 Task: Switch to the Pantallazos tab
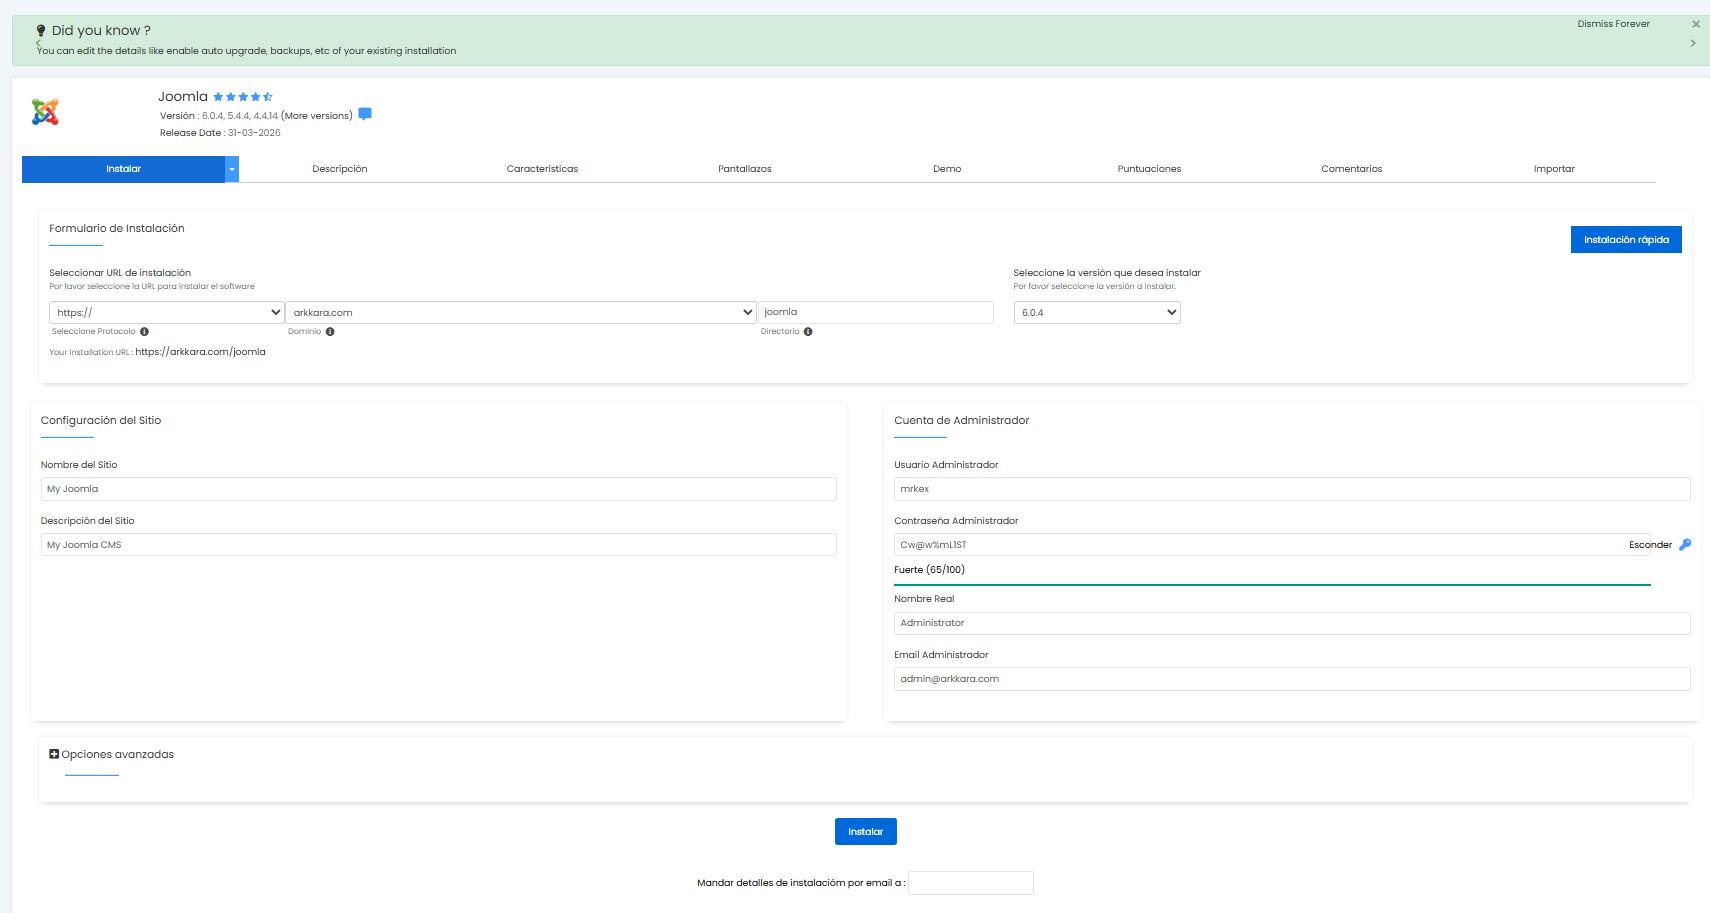coord(745,169)
